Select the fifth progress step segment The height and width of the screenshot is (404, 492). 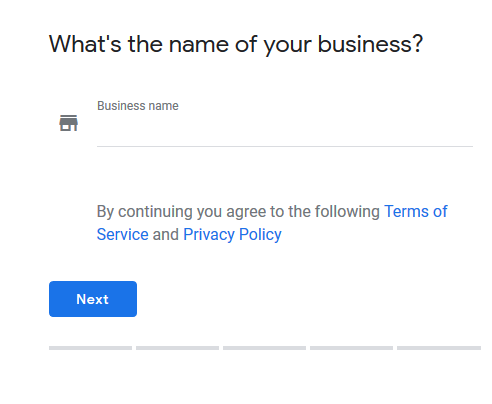click(439, 348)
